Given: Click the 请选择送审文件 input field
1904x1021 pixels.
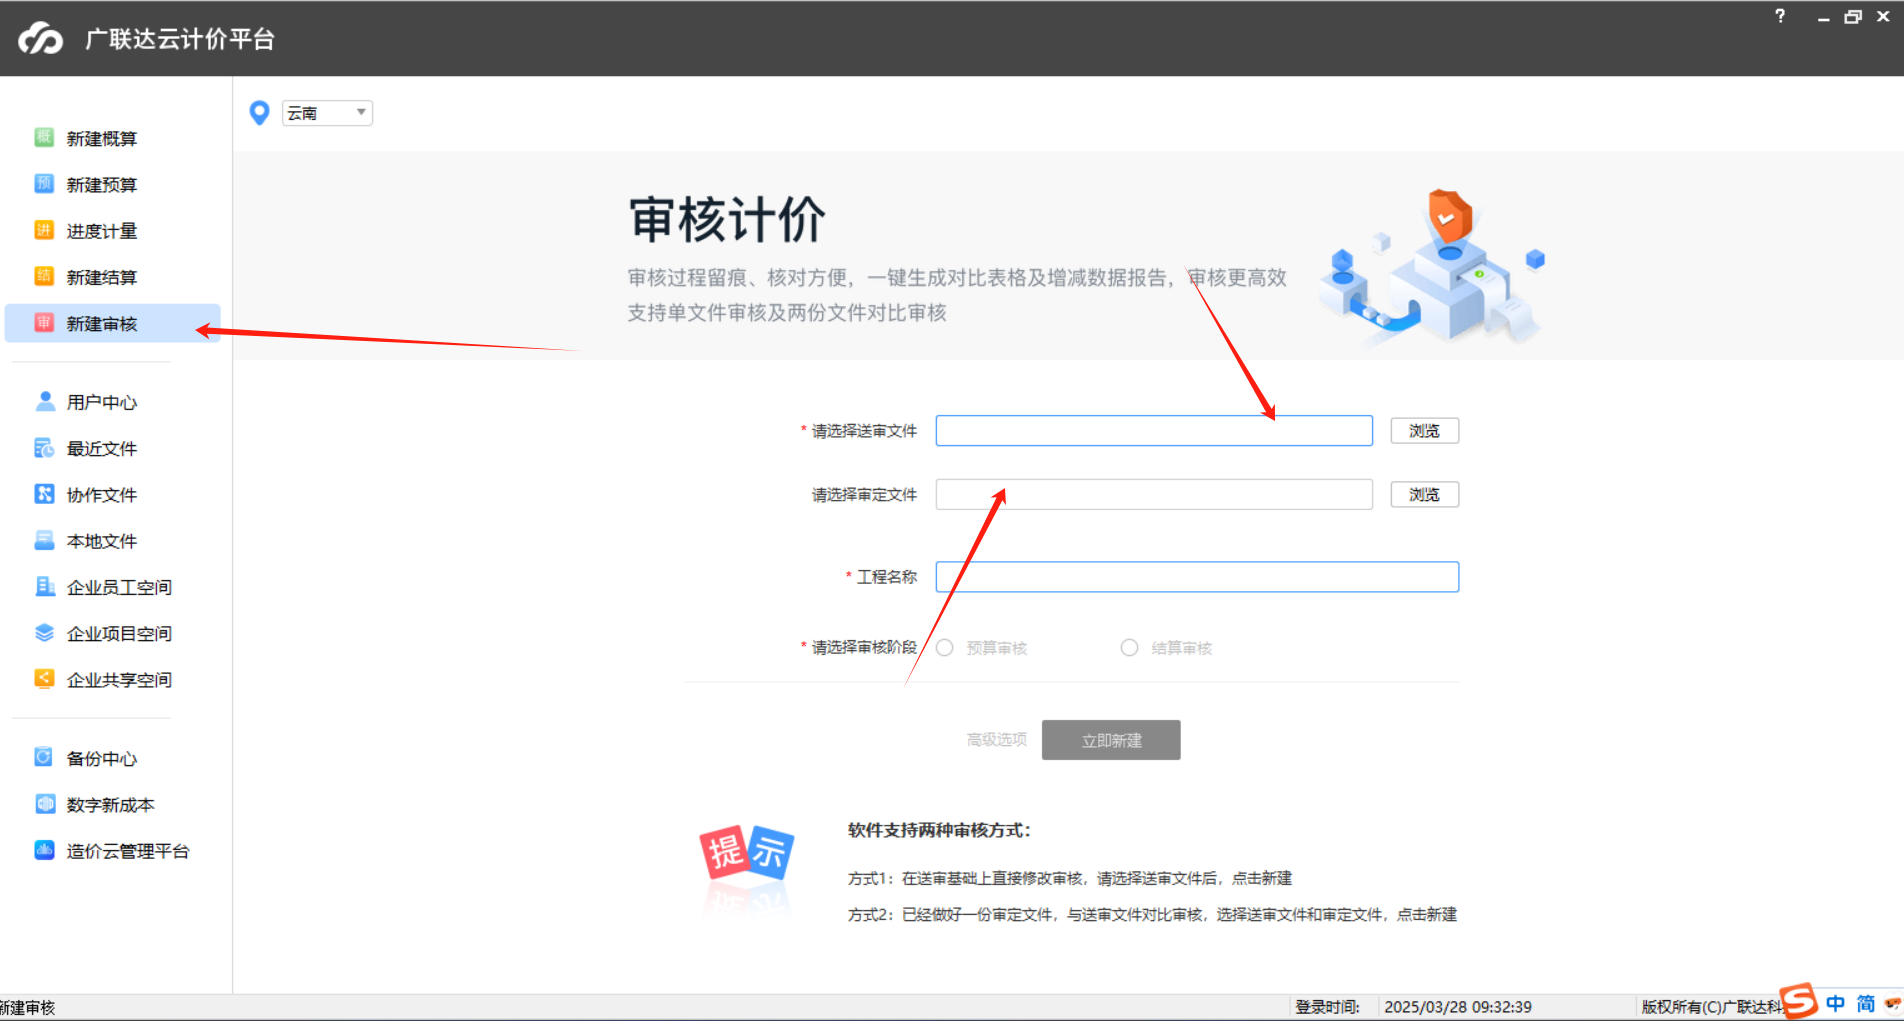Looking at the screenshot, I should pyautogui.click(x=1154, y=430).
